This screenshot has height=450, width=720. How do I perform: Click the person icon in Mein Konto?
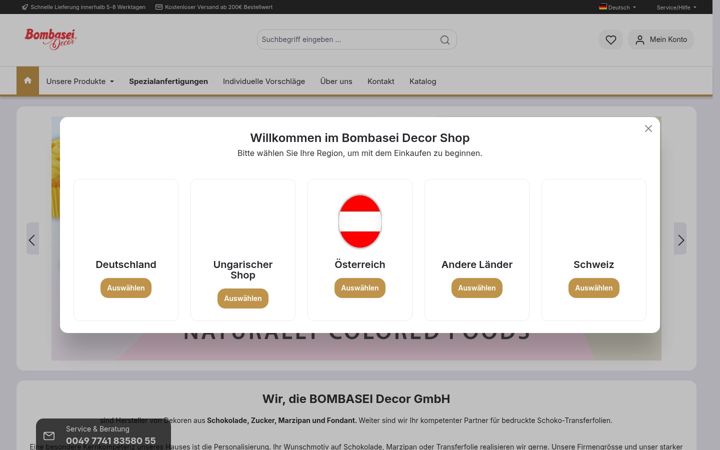[640, 40]
